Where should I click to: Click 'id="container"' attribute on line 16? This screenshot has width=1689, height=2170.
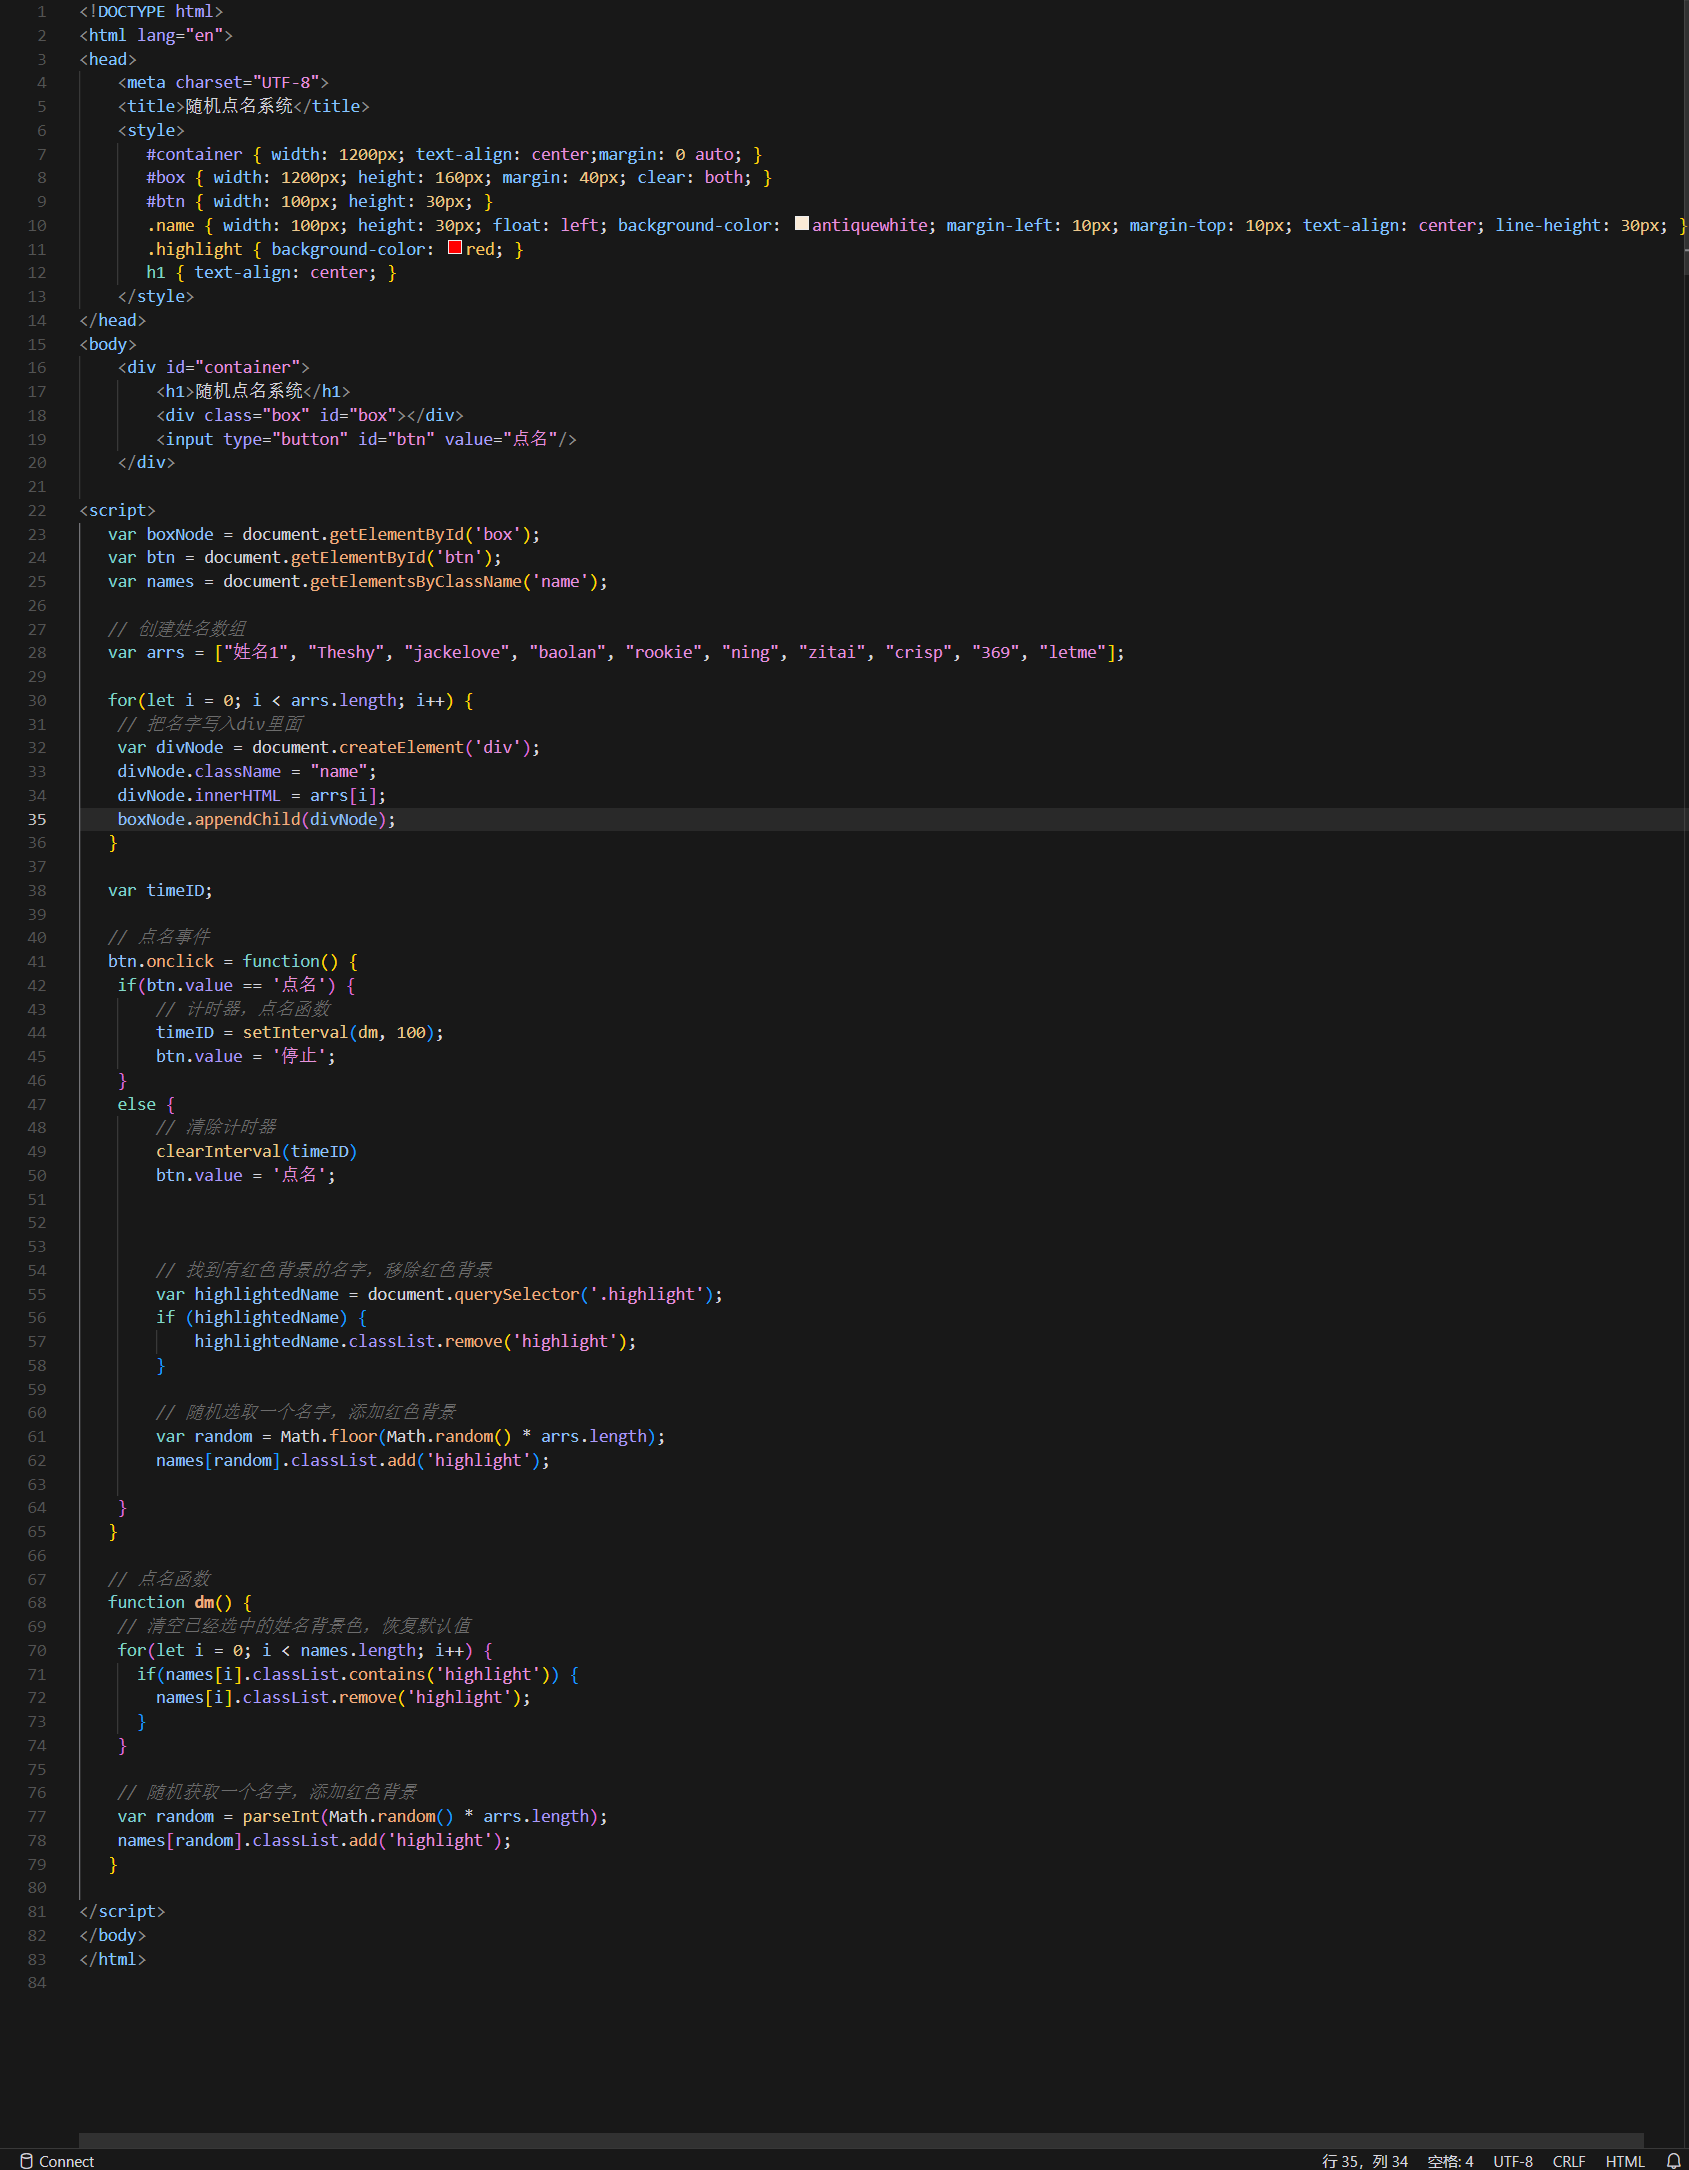233,367
